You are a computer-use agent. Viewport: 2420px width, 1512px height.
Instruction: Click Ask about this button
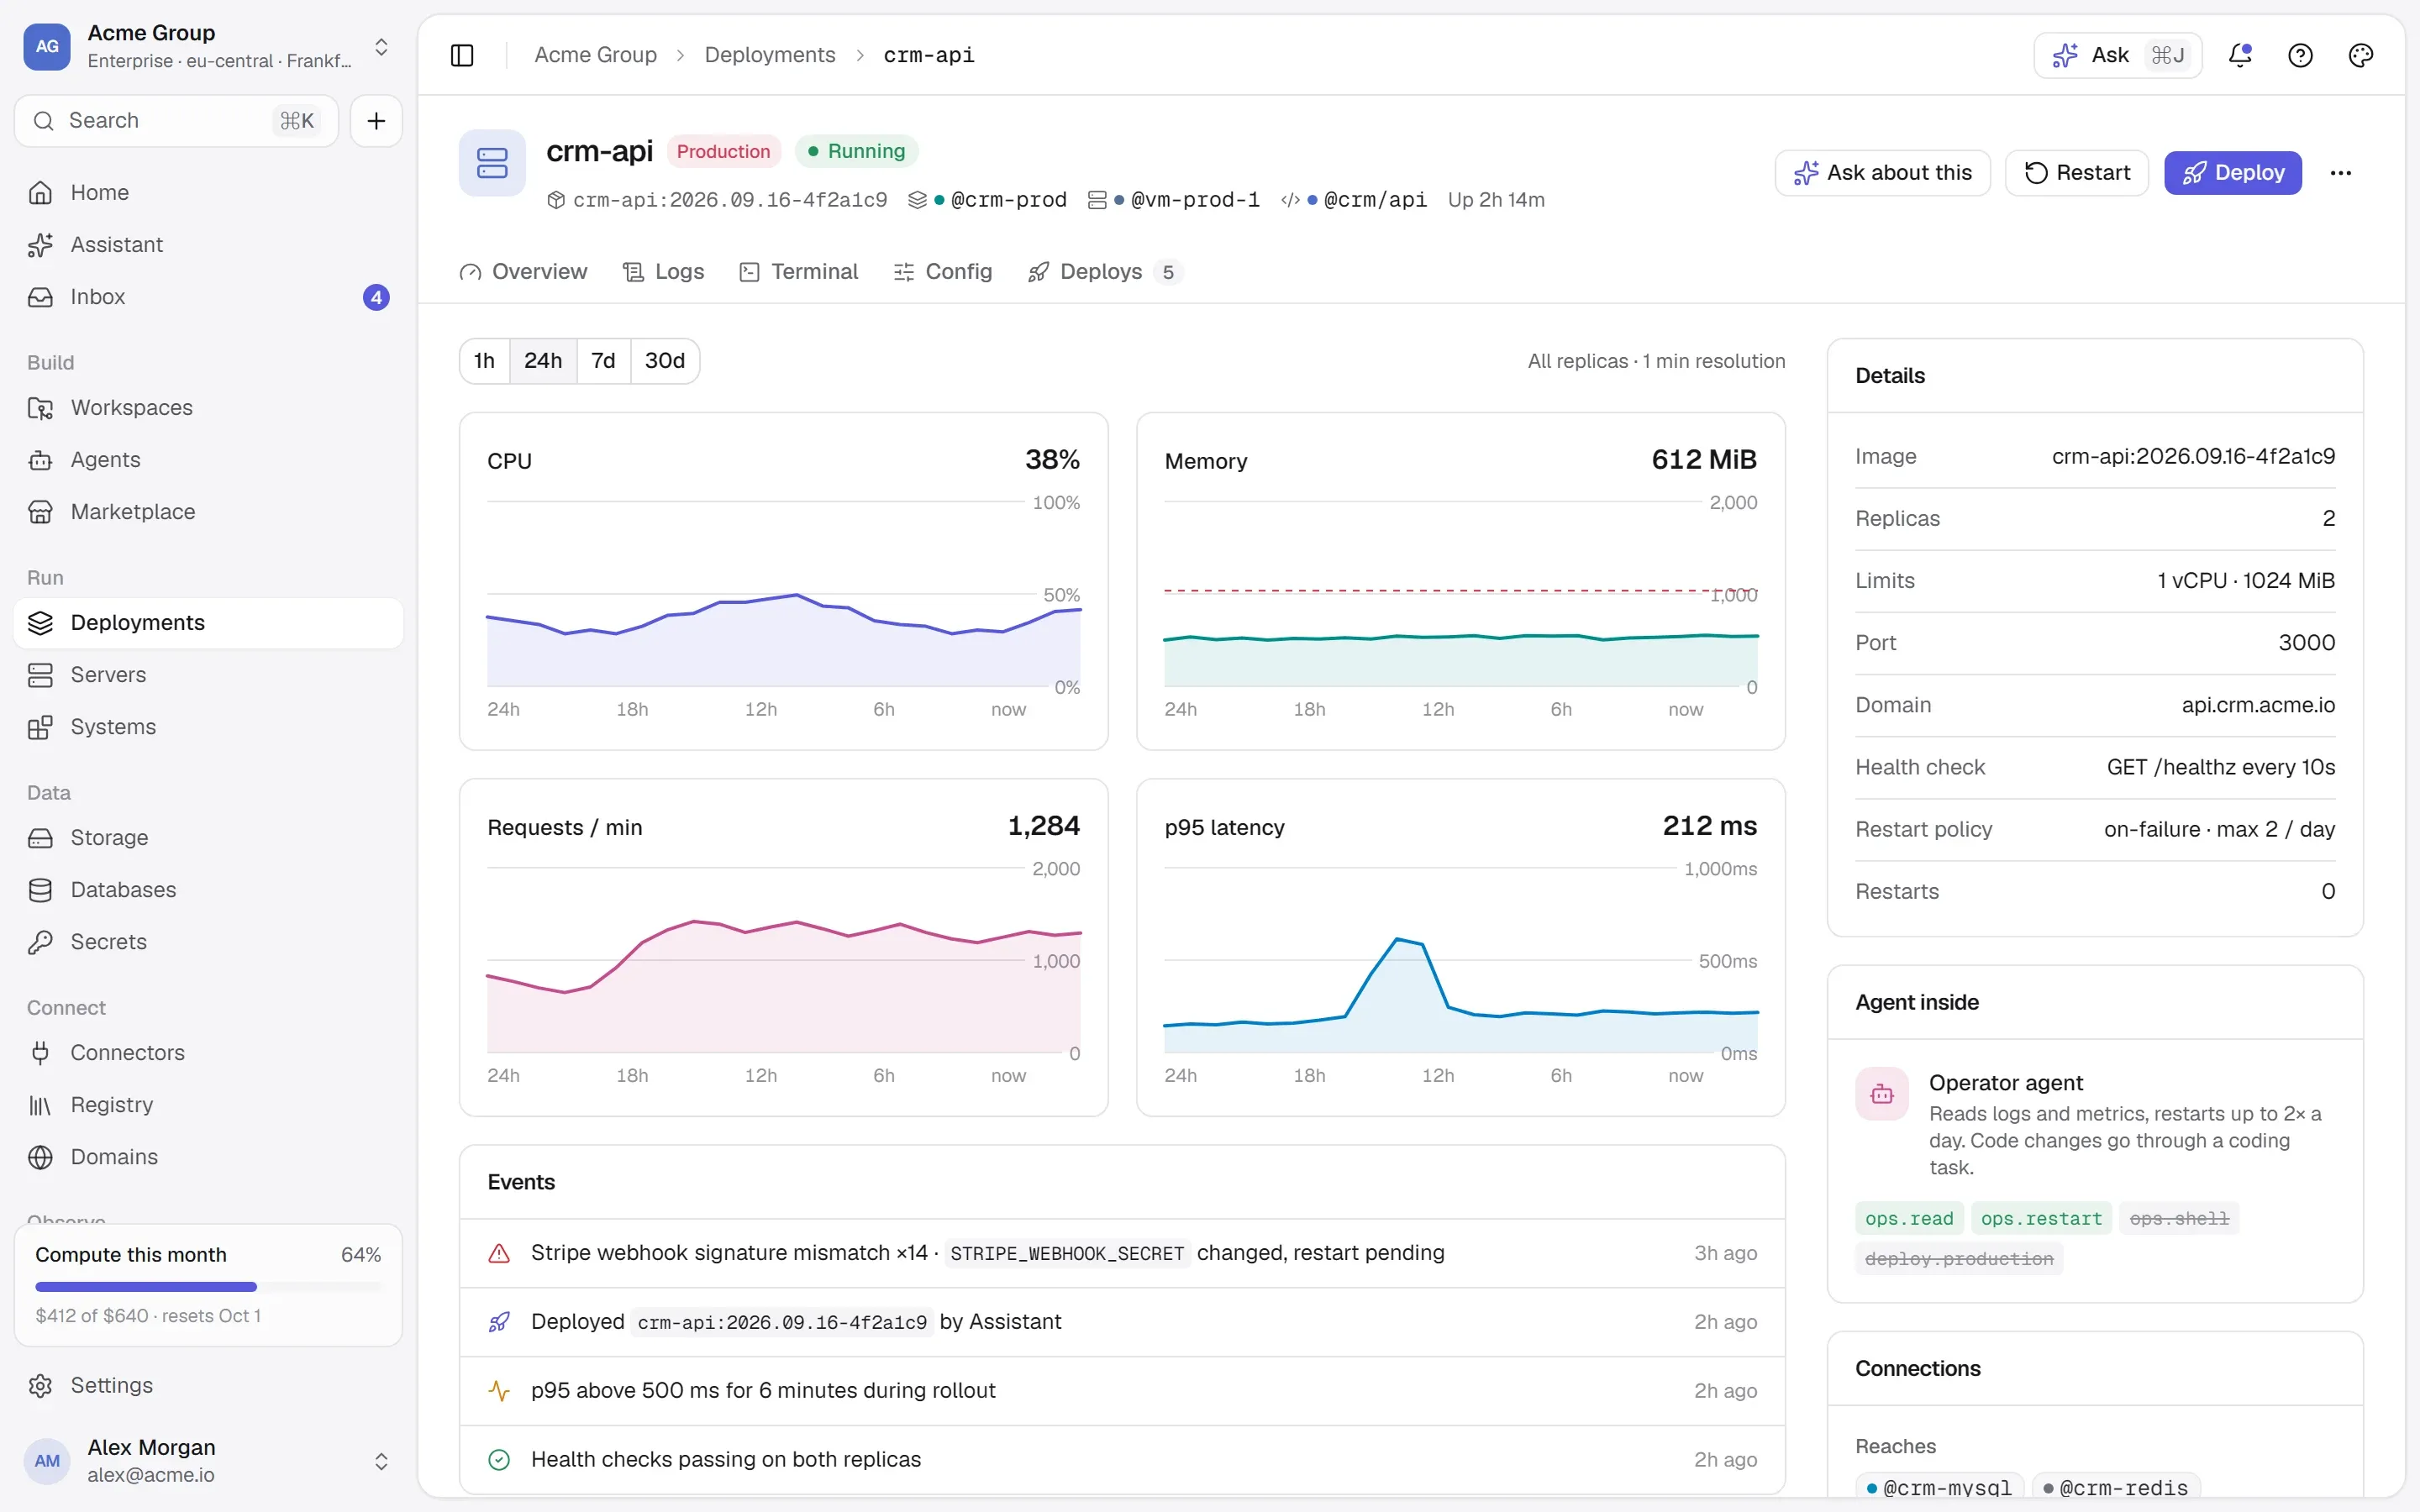click(1882, 173)
